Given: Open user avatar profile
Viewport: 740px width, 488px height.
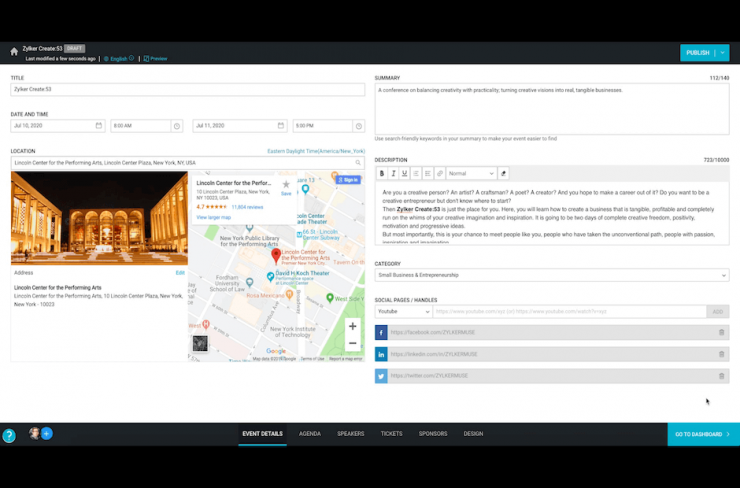Looking at the screenshot, I should (34, 433).
